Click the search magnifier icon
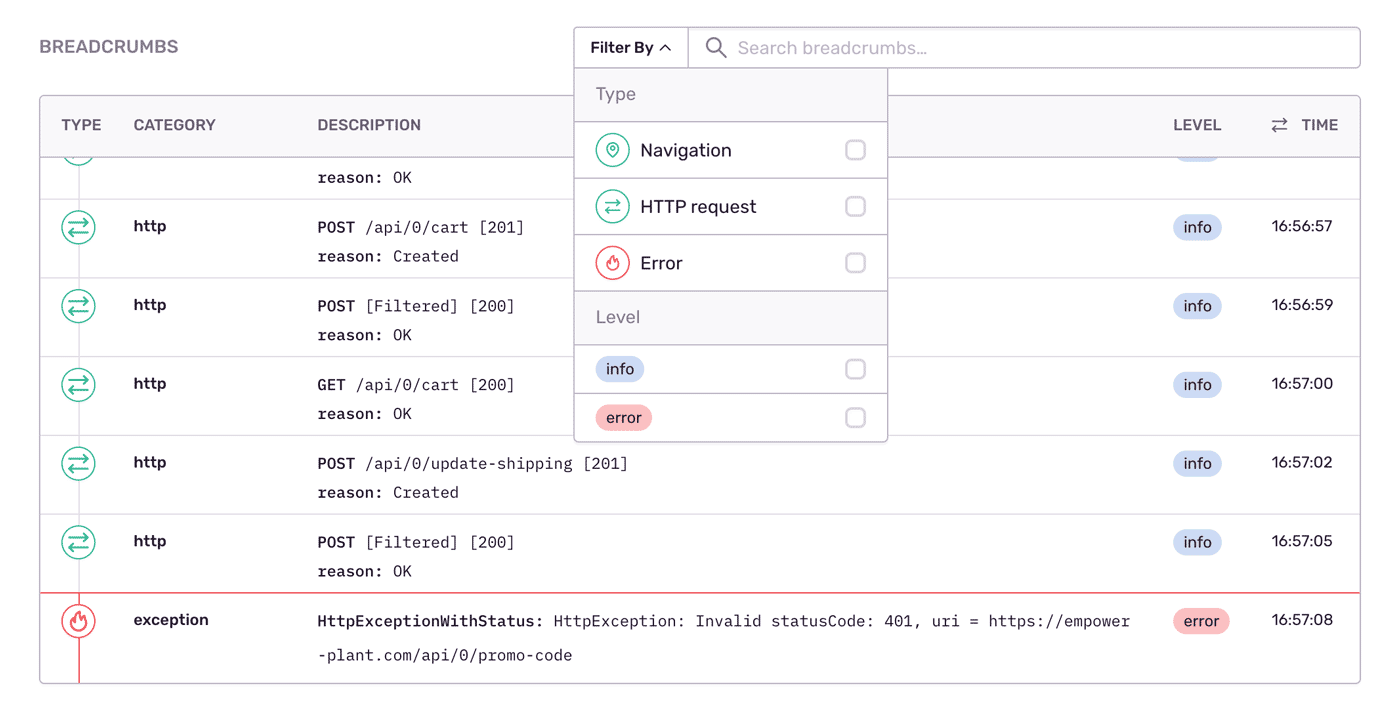The image size is (1400, 710). click(x=716, y=48)
